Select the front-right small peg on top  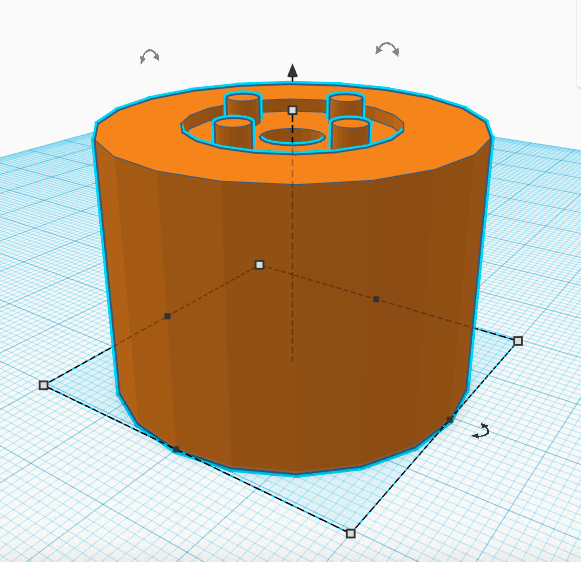[x=350, y=133]
